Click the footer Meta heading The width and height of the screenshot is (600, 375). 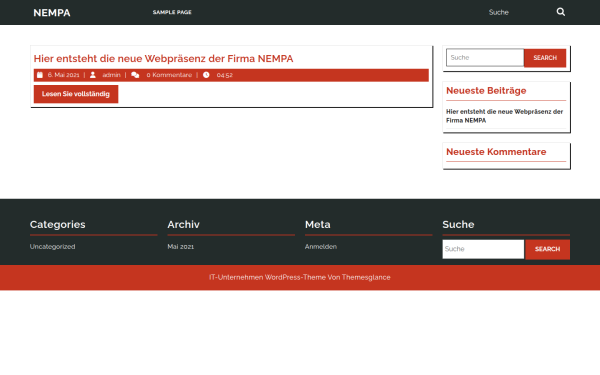318,225
